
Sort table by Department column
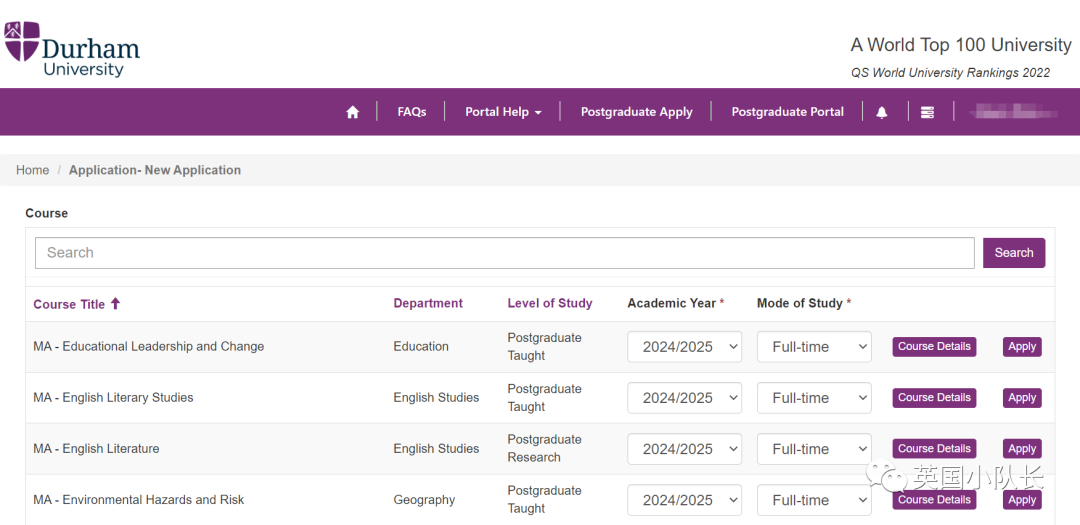click(x=428, y=303)
